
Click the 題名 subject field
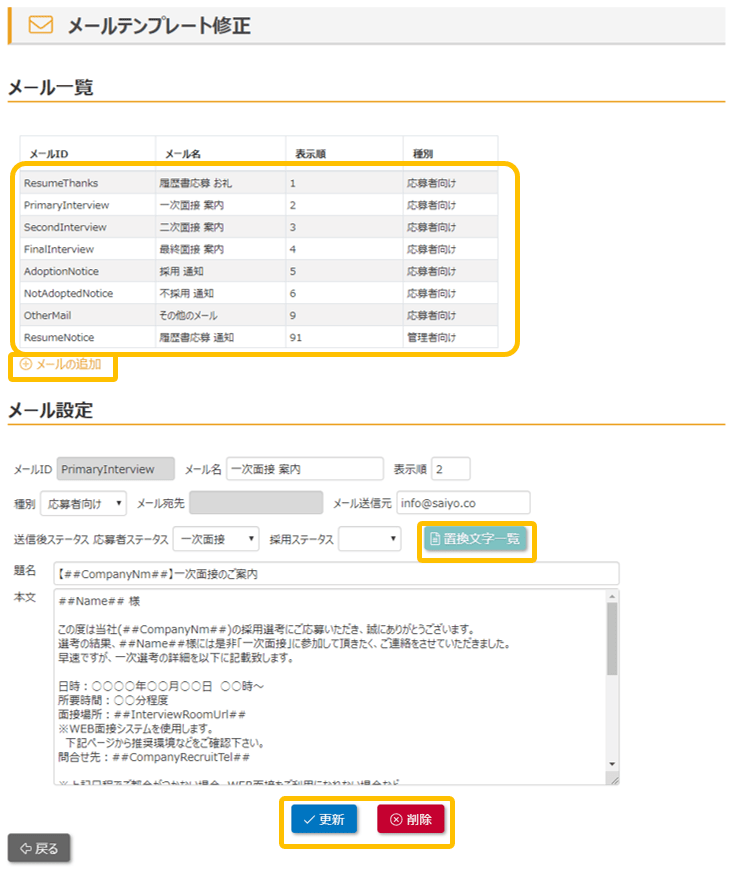336,573
